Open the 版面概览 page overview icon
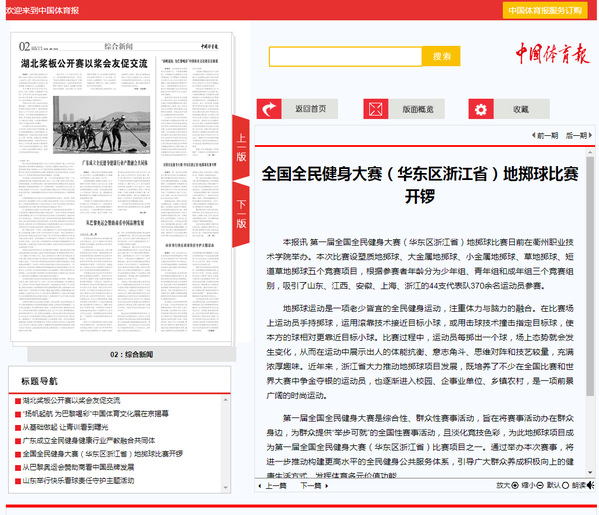The image size is (599, 515). pyautogui.click(x=376, y=109)
